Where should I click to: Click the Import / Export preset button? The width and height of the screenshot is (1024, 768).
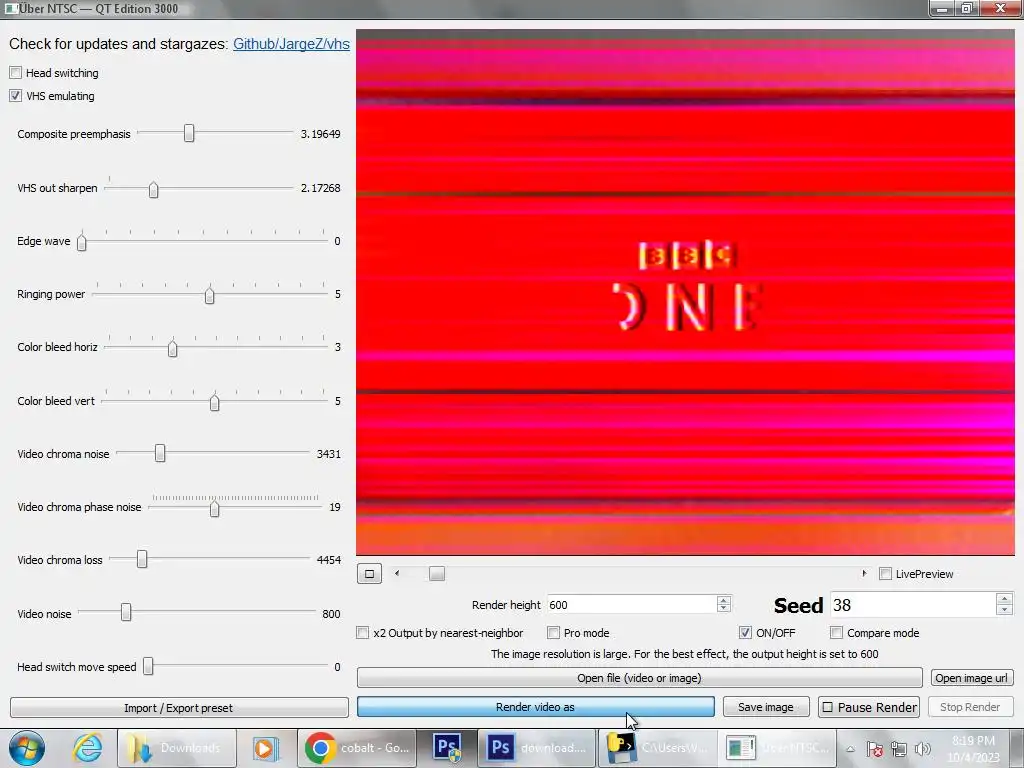pos(179,708)
